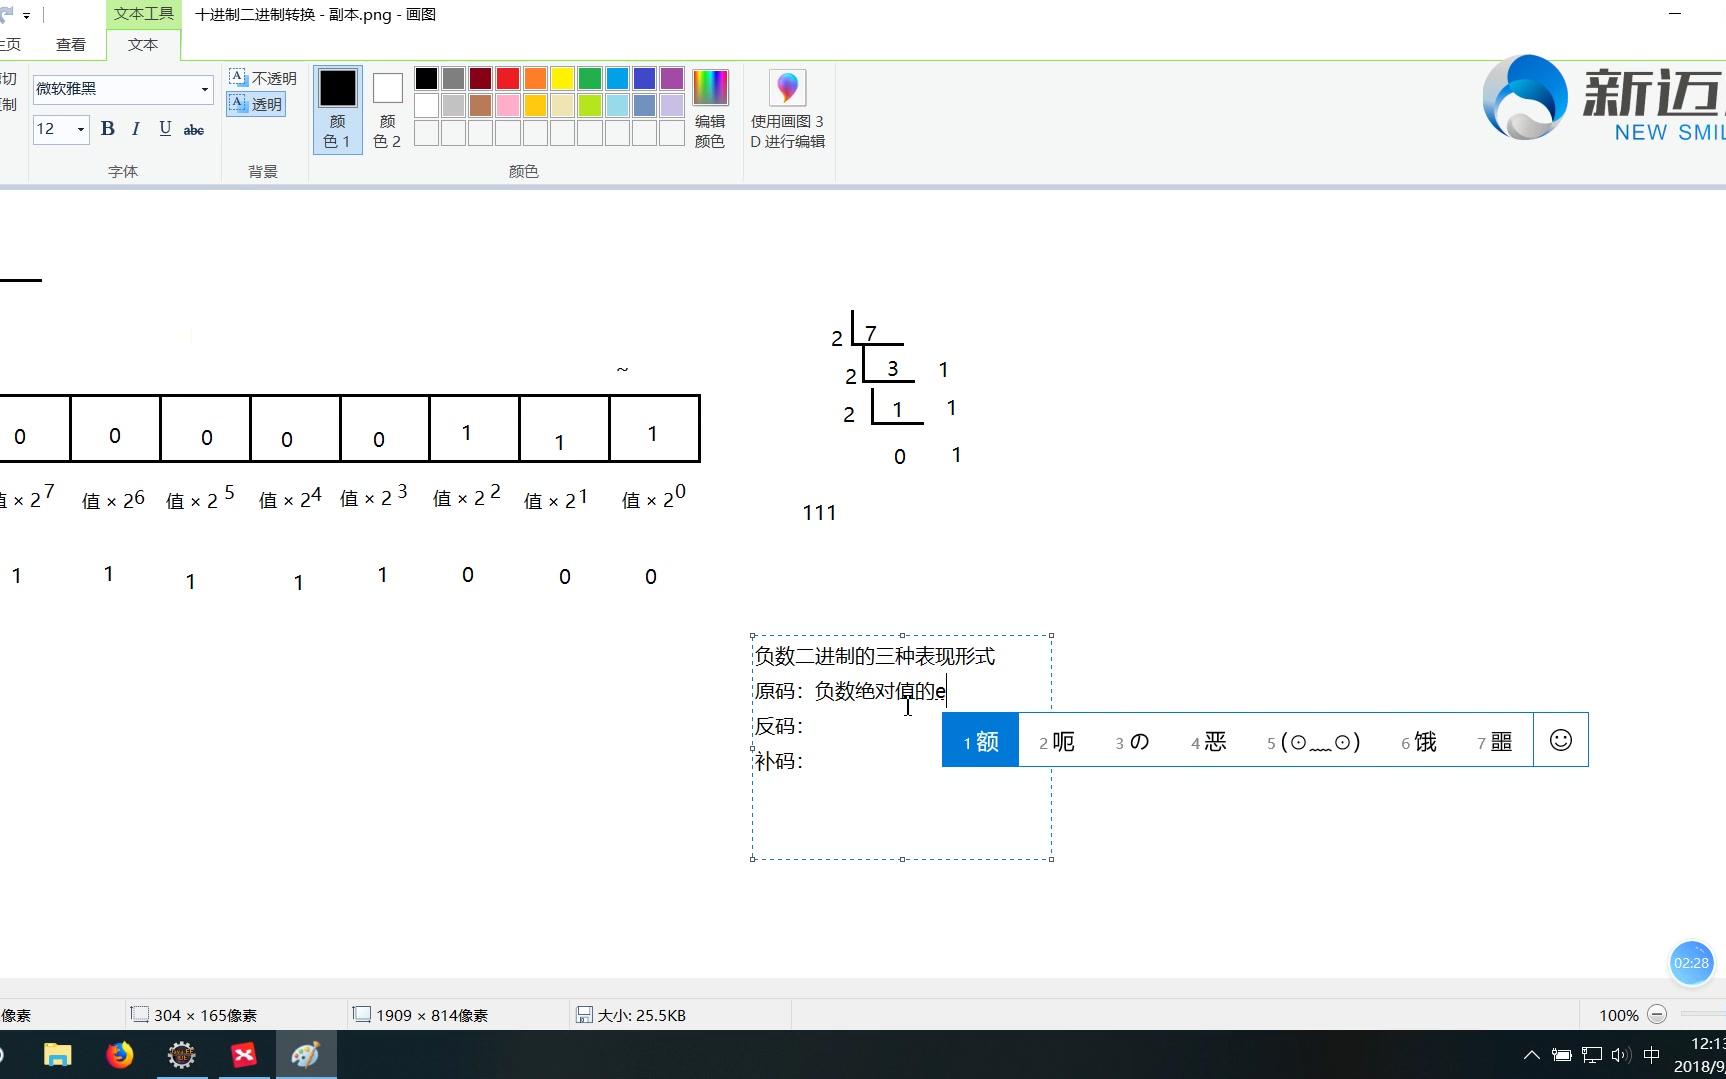Switch to the 文本 (Text) tab
Image resolution: width=1726 pixels, height=1079 pixels.
(142, 44)
